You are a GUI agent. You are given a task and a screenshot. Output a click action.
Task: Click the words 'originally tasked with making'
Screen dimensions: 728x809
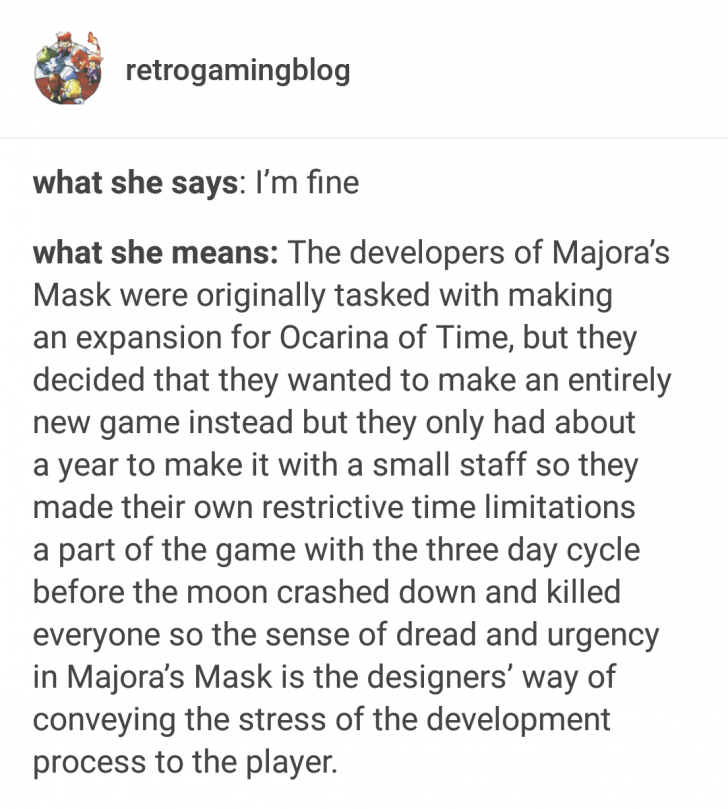point(404,296)
